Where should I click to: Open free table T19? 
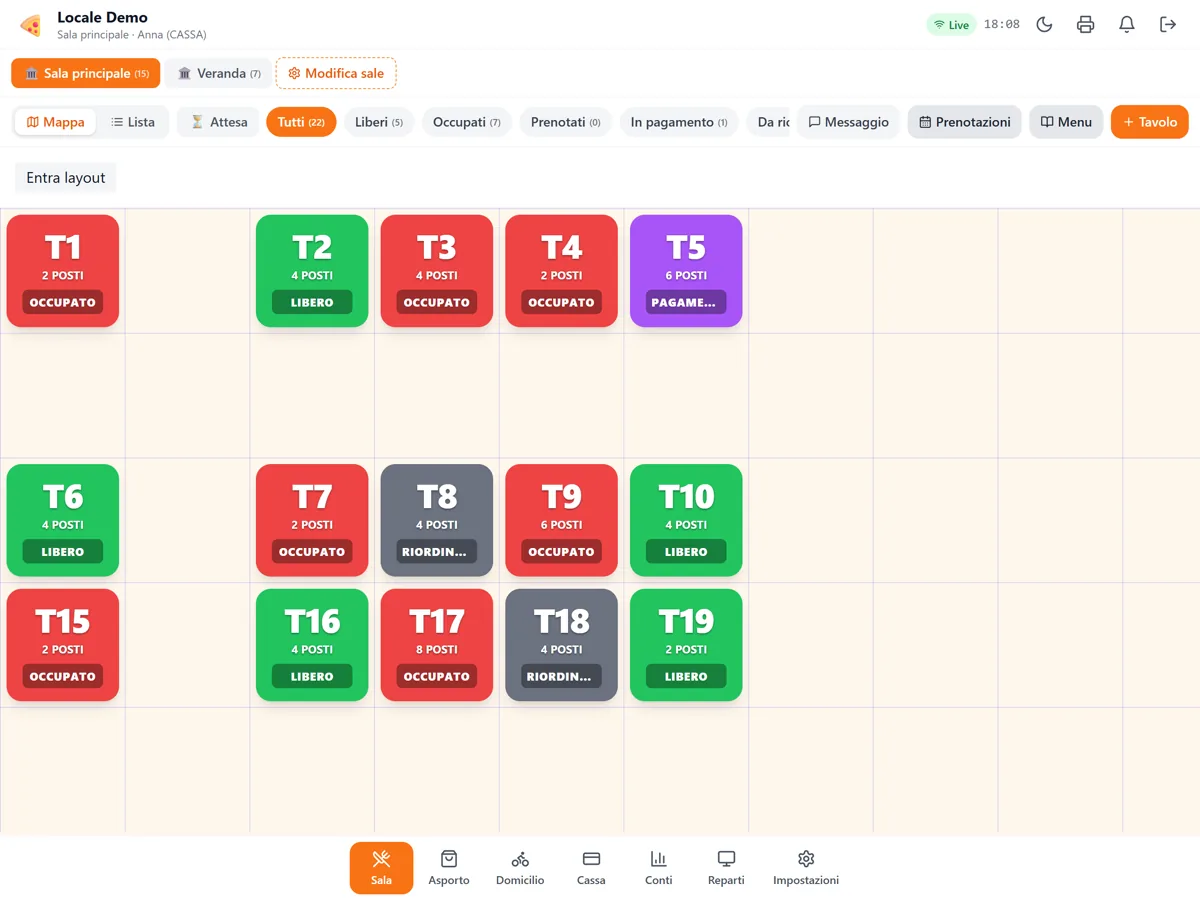pyautogui.click(x=686, y=645)
